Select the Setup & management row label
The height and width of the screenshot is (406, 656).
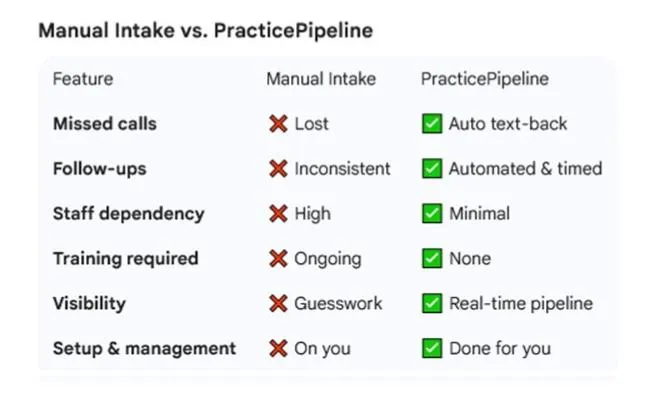click(x=144, y=348)
